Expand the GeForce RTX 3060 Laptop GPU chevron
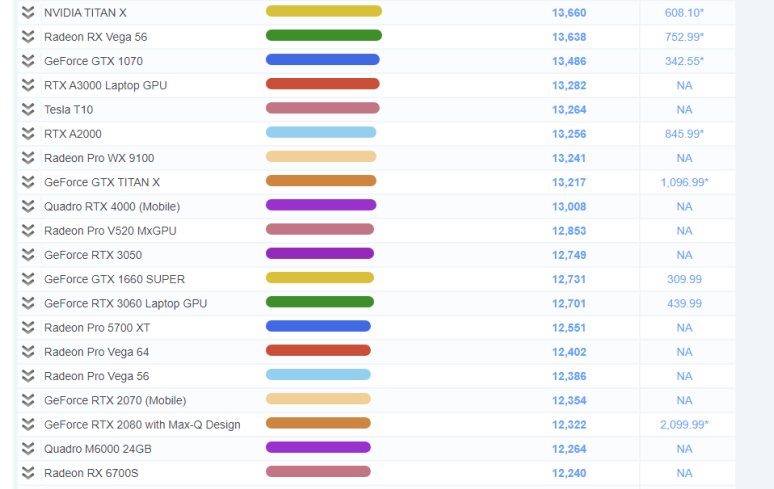The height and width of the screenshot is (489, 774). (28, 303)
